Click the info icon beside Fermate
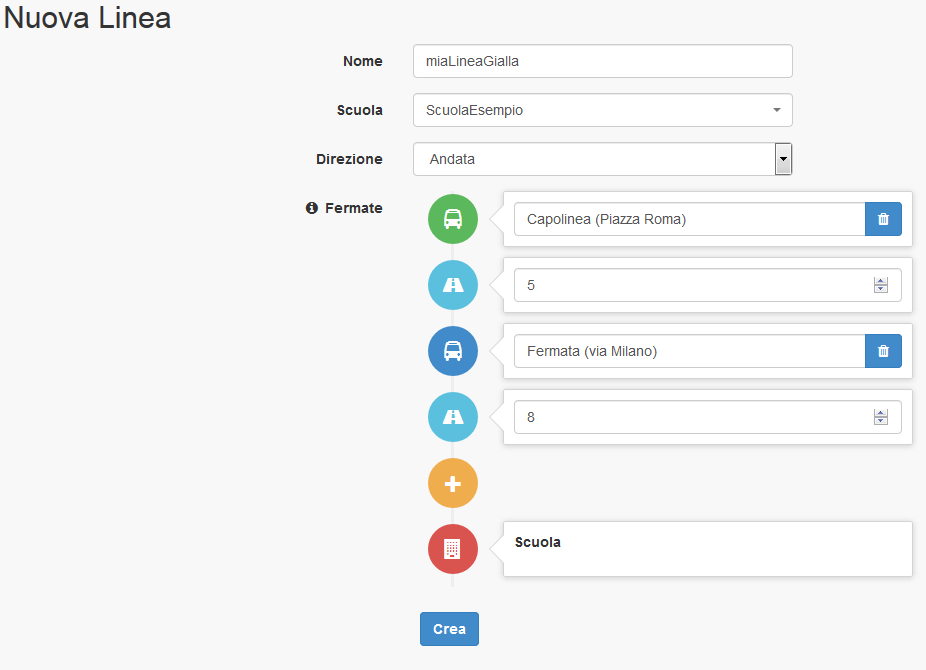Screen dimensions: 926x670 (x=312, y=208)
